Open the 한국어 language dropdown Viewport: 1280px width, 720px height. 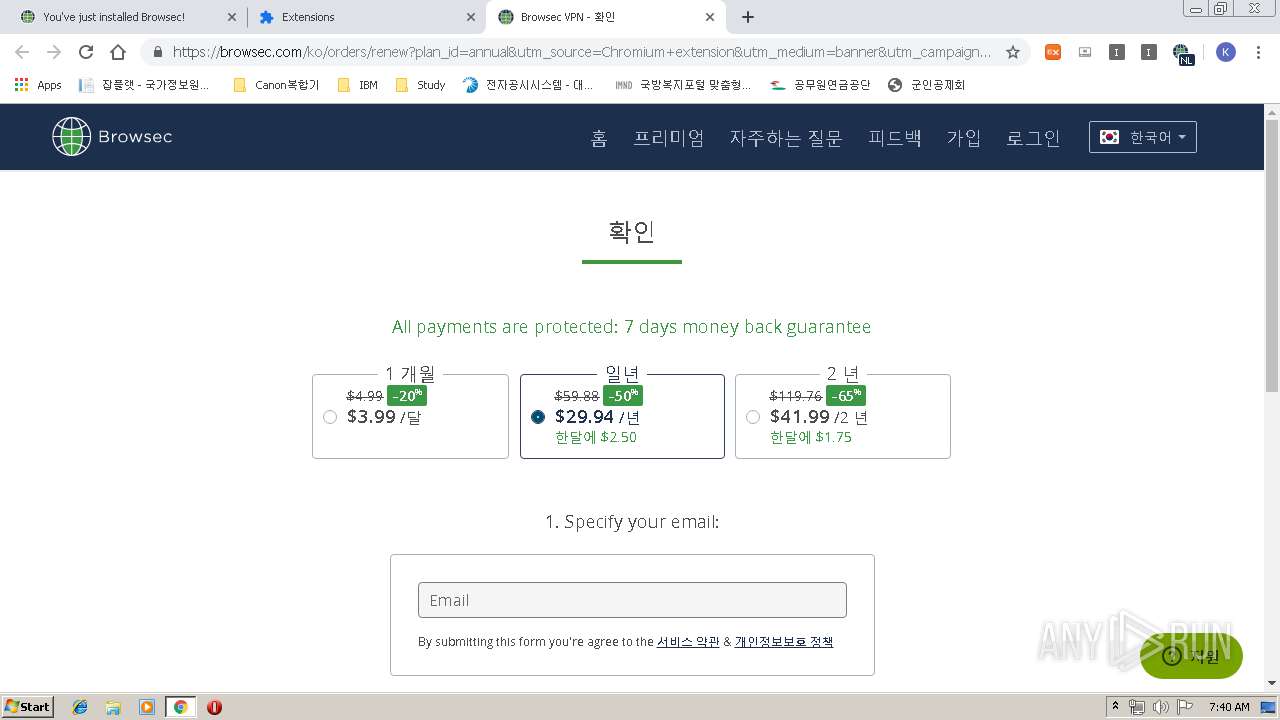point(1143,137)
